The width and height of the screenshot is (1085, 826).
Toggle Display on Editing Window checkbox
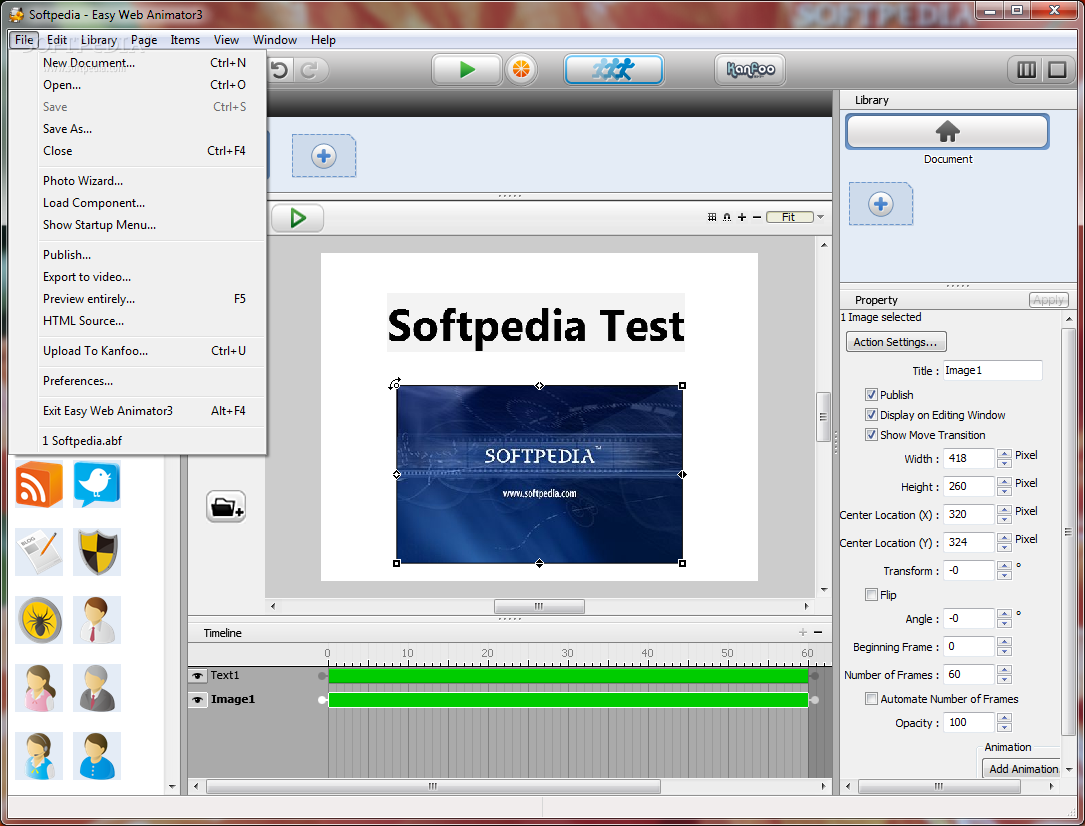pyautogui.click(x=871, y=415)
